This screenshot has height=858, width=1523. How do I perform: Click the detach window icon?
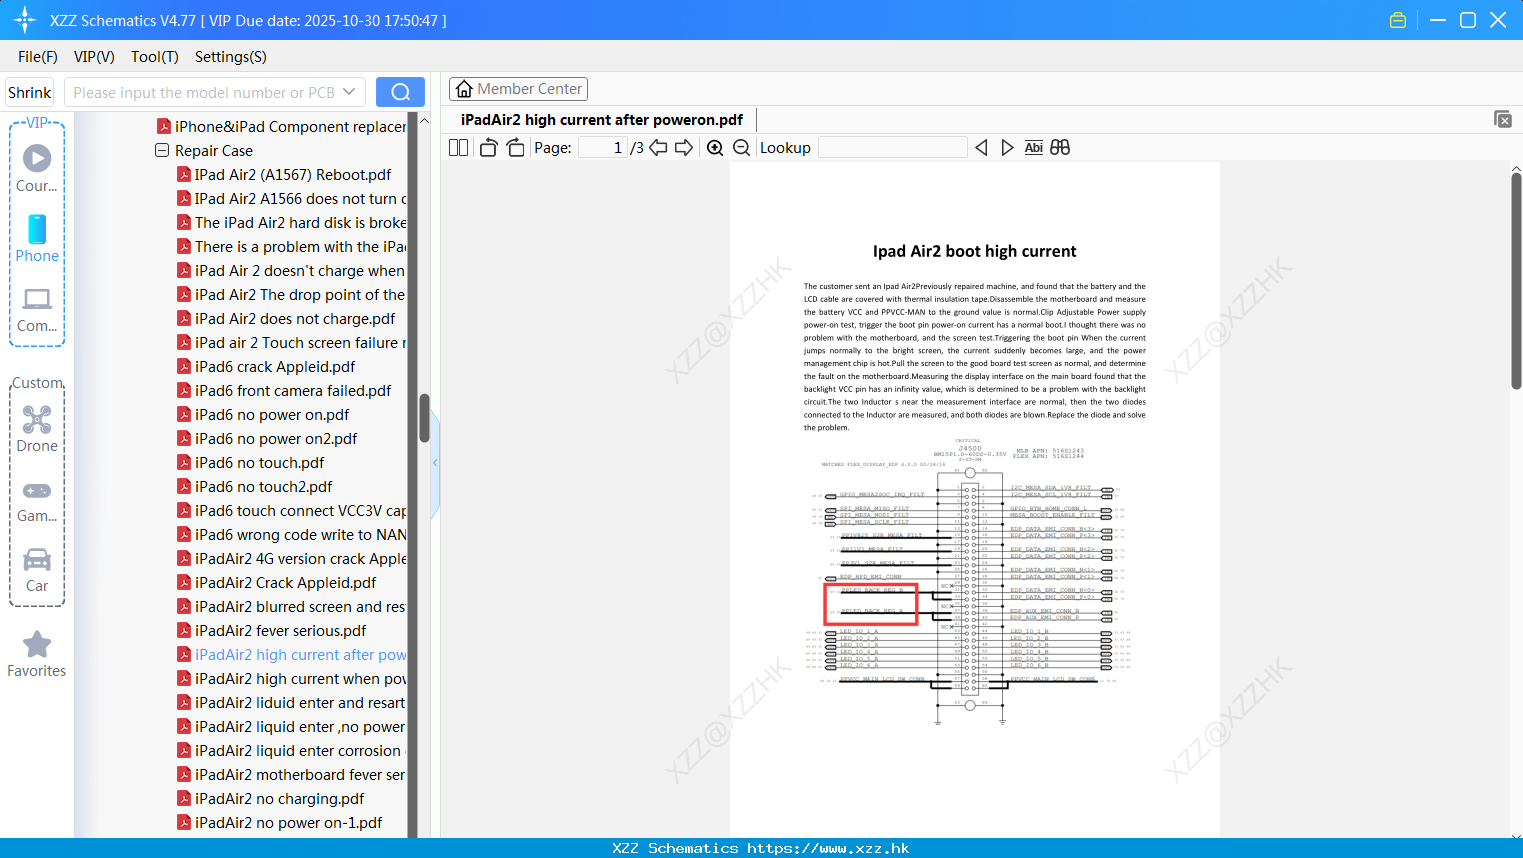point(1502,119)
